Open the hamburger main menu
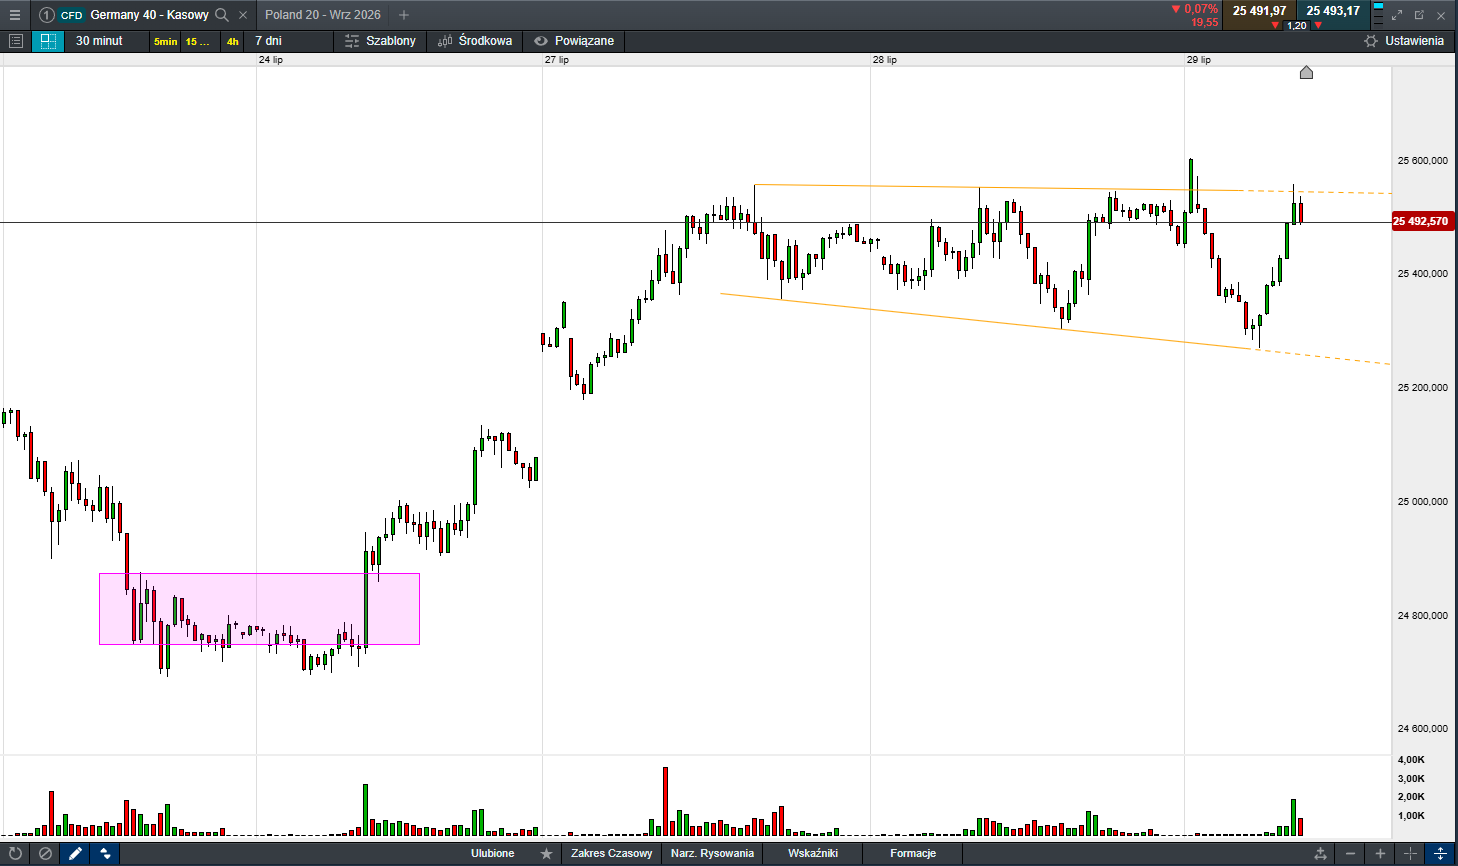1458x866 pixels. pyautogui.click(x=14, y=15)
